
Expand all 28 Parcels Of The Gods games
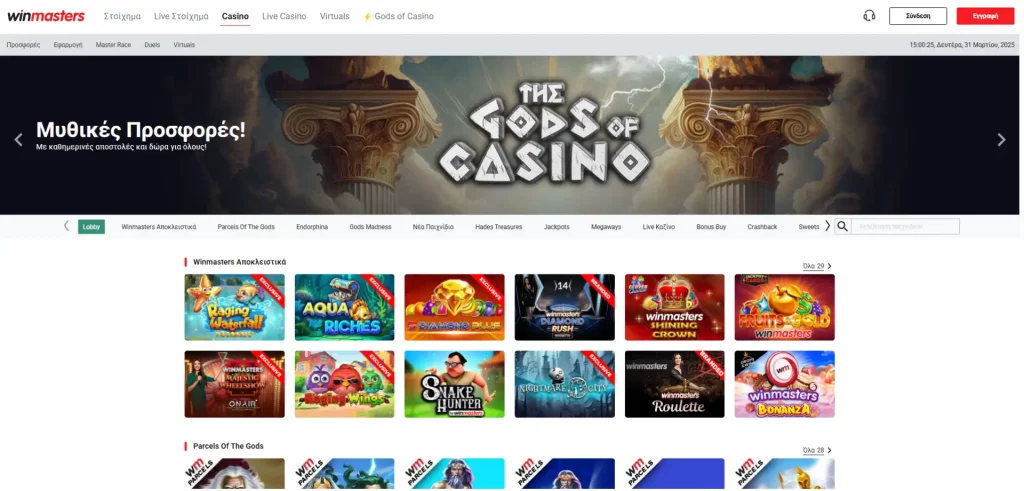click(x=817, y=450)
